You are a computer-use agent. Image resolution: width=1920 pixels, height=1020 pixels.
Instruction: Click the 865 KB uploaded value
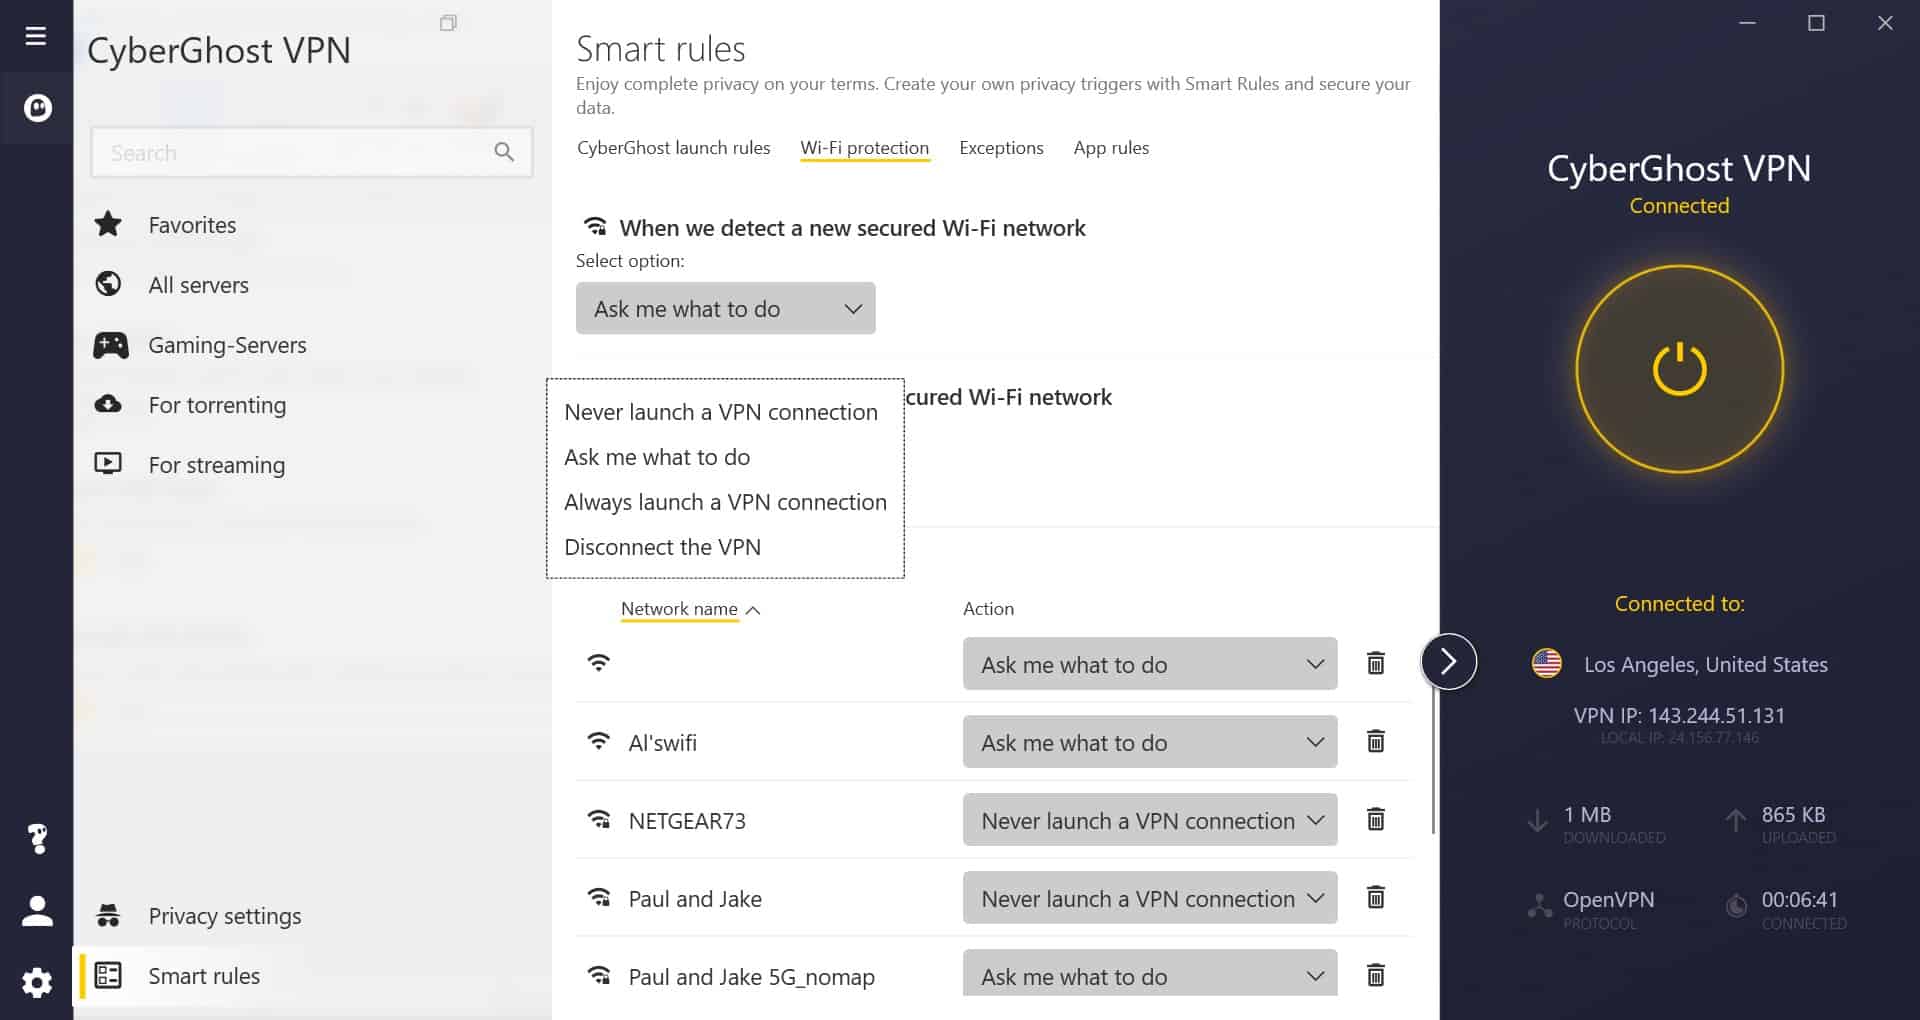(x=1793, y=815)
